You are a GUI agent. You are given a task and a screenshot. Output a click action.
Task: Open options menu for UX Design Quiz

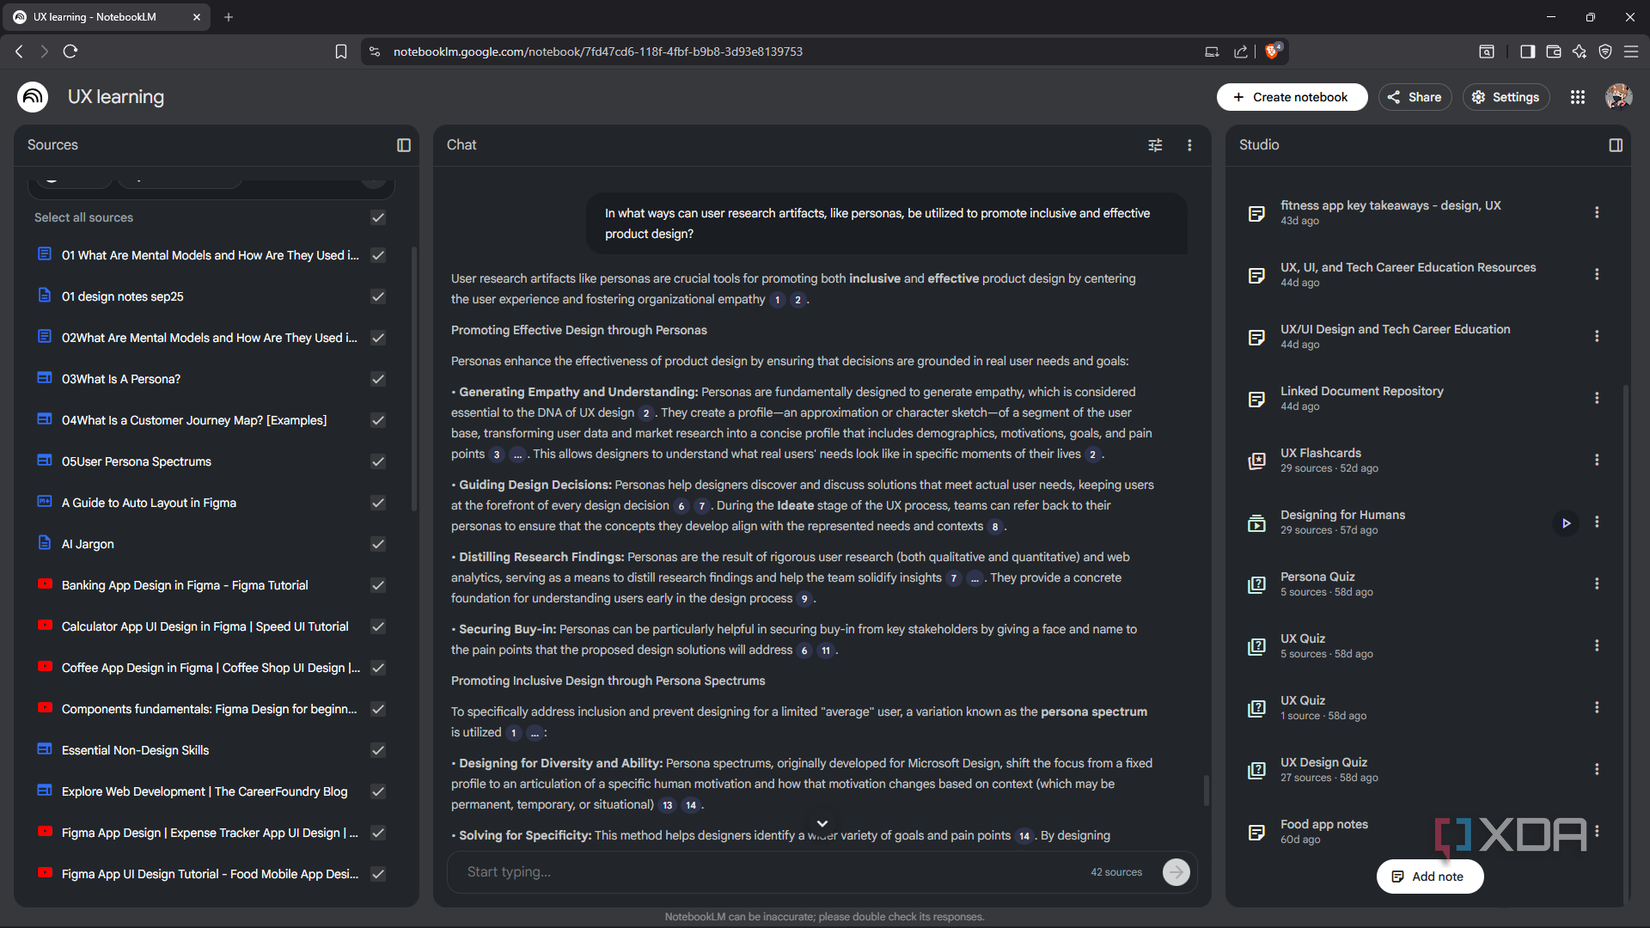click(1597, 769)
